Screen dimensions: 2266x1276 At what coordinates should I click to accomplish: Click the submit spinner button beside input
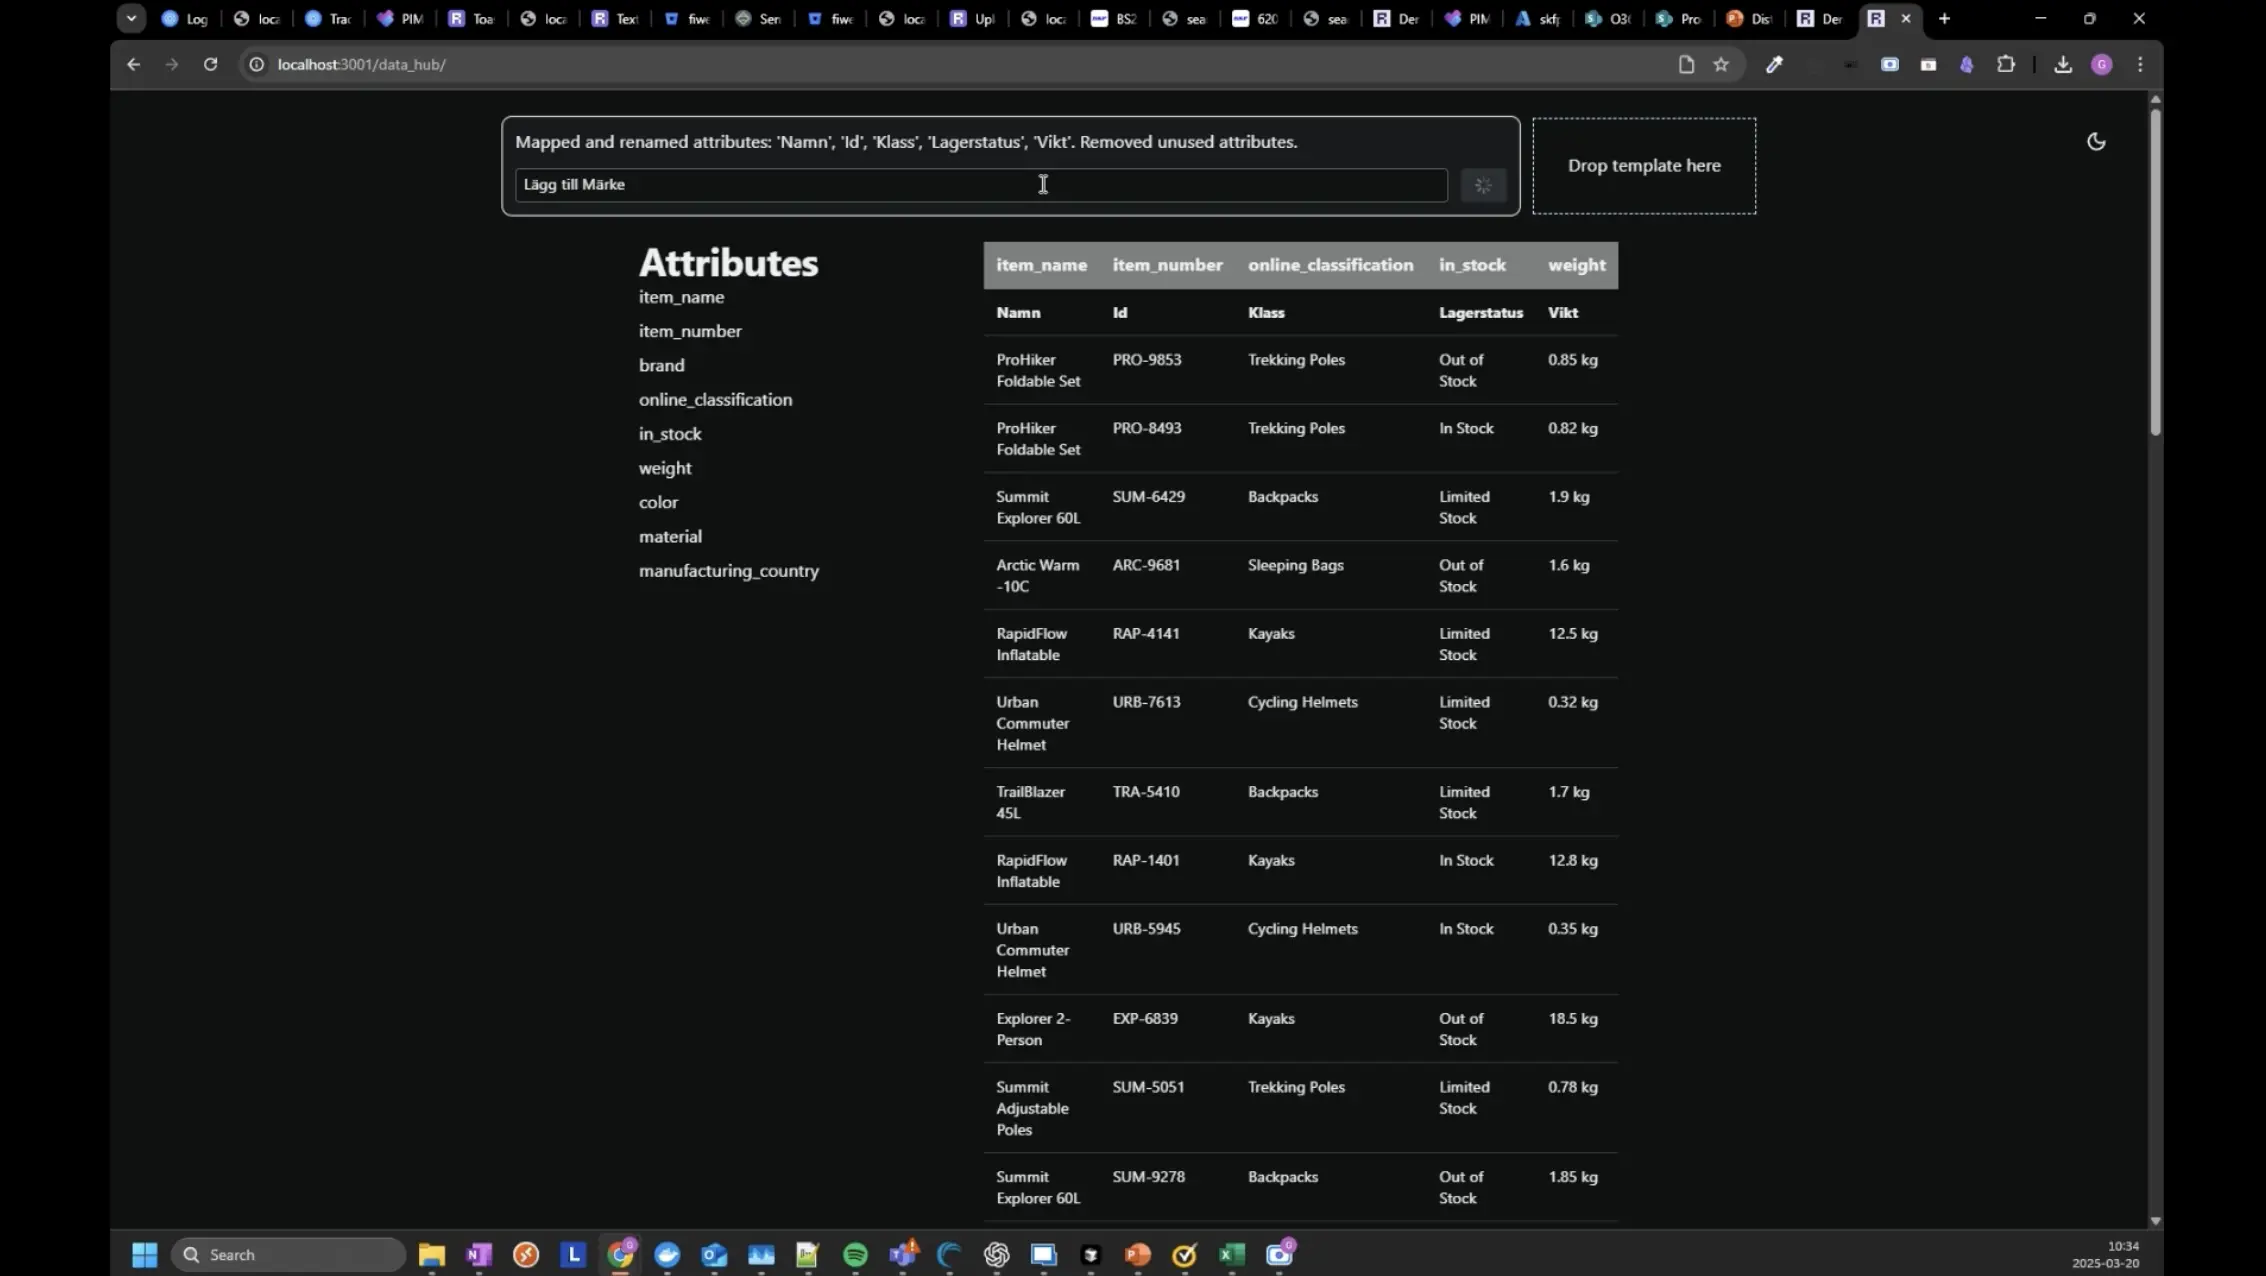click(x=1483, y=185)
